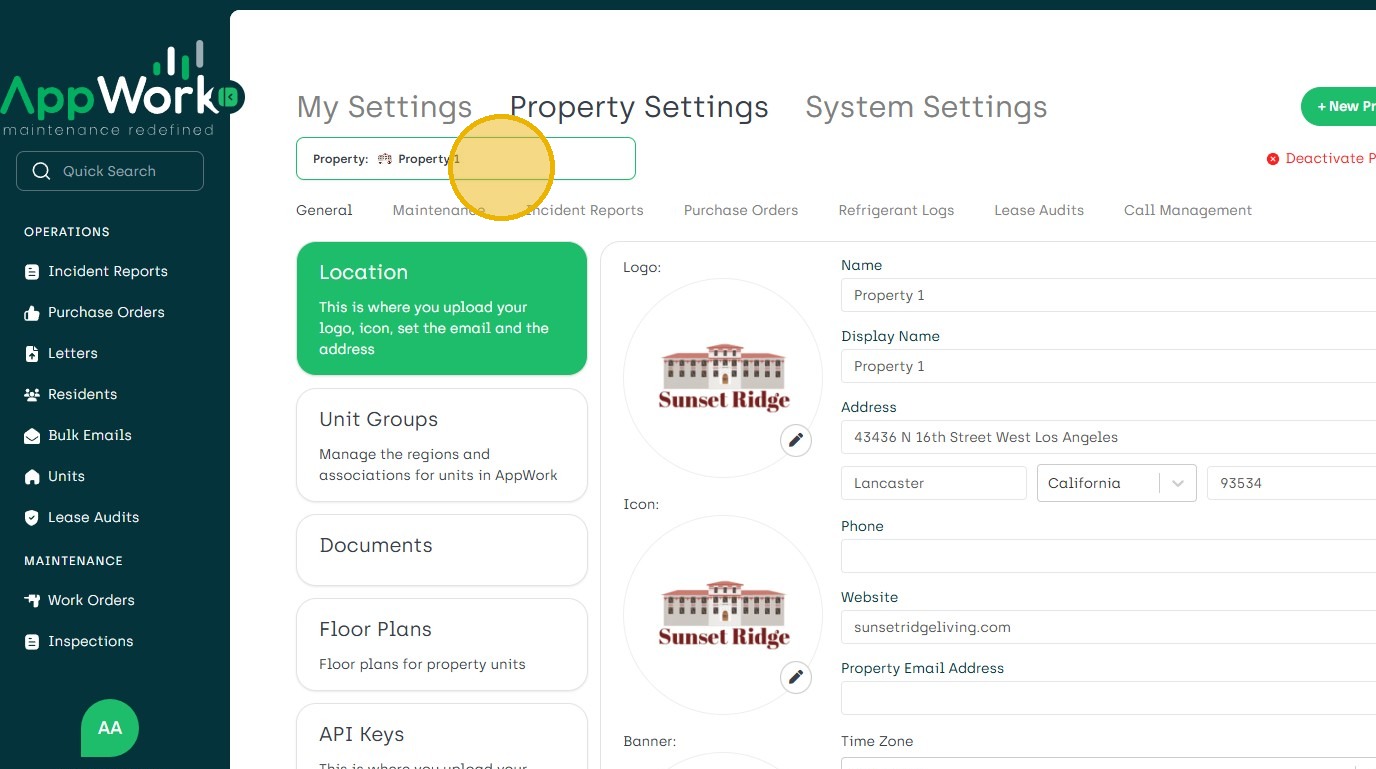
Task: Select the Call Management sub-tab
Action: pyautogui.click(x=1188, y=210)
